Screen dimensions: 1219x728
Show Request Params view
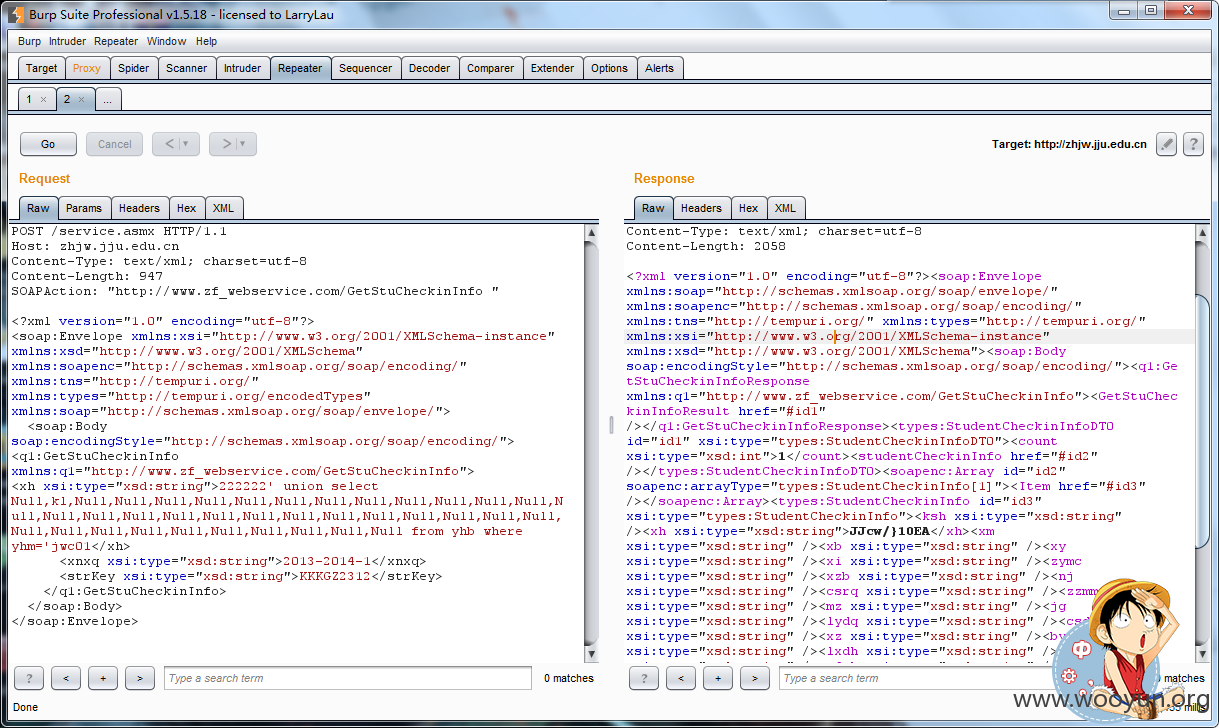tap(84, 208)
